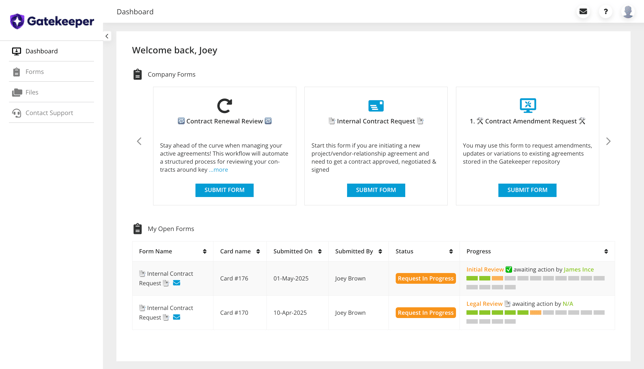
Task: Sort table by Form Name
Action: tap(205, 251)
